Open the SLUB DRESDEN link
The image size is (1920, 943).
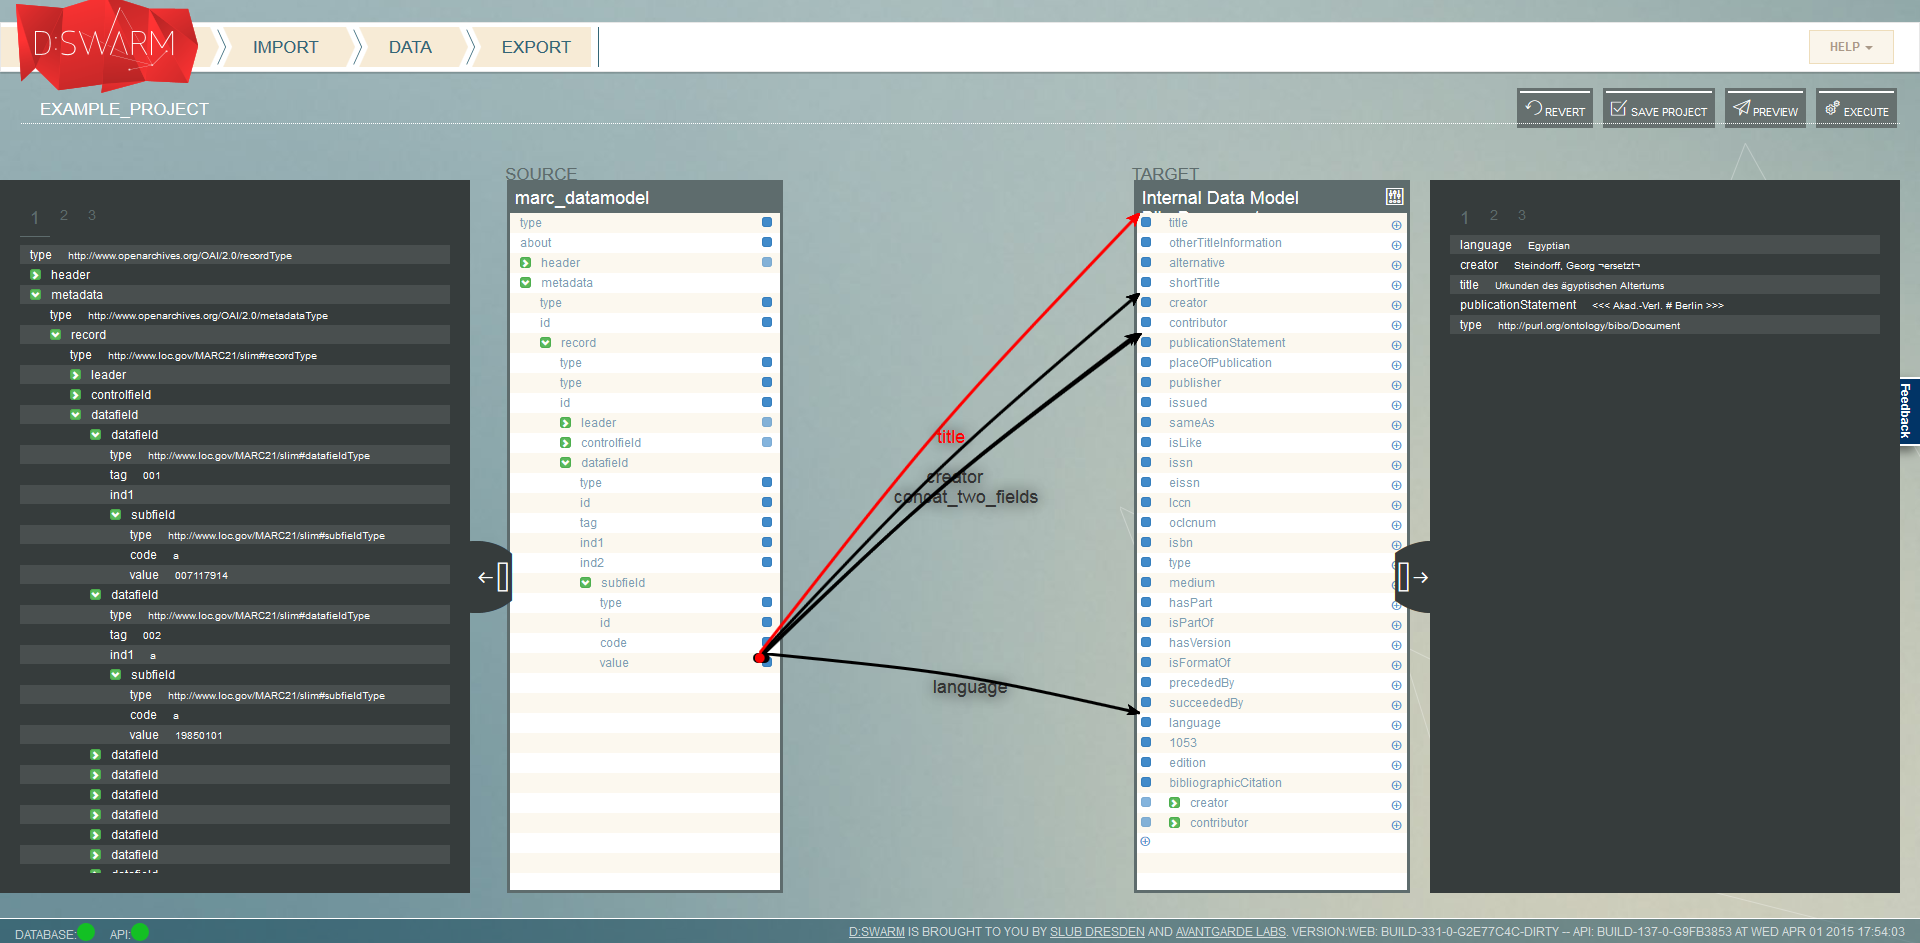[x=1096, y=931]
